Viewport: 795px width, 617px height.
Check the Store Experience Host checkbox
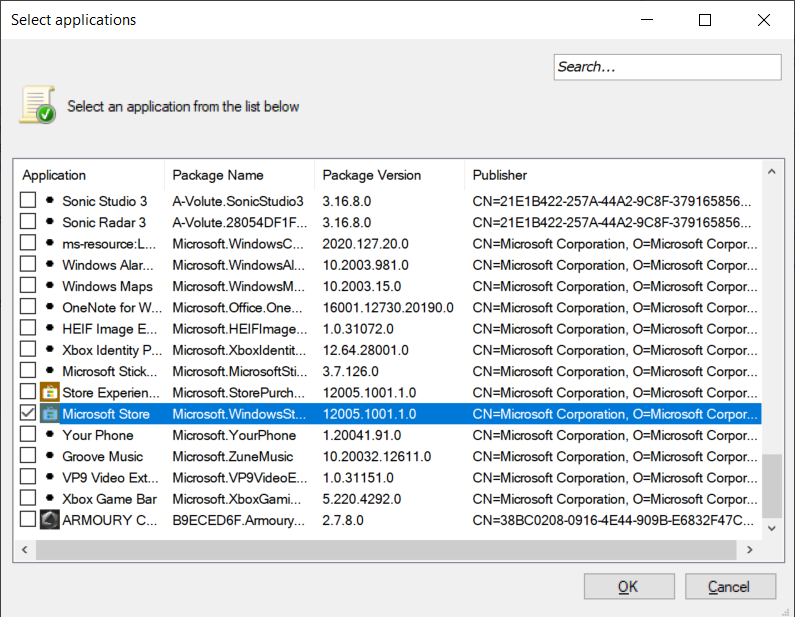coord(28,392)
